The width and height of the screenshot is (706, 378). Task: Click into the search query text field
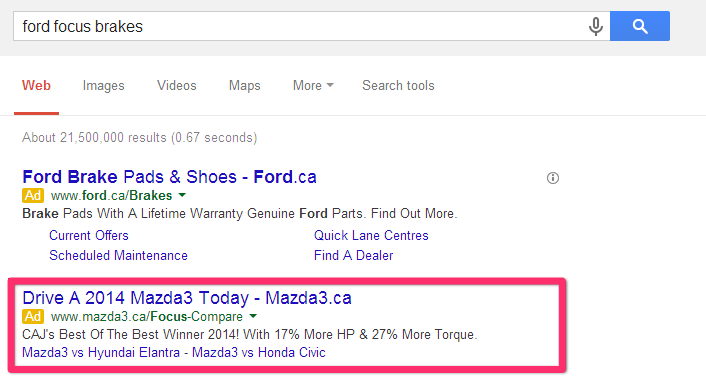pyautogui.click(x=300, y=26)
